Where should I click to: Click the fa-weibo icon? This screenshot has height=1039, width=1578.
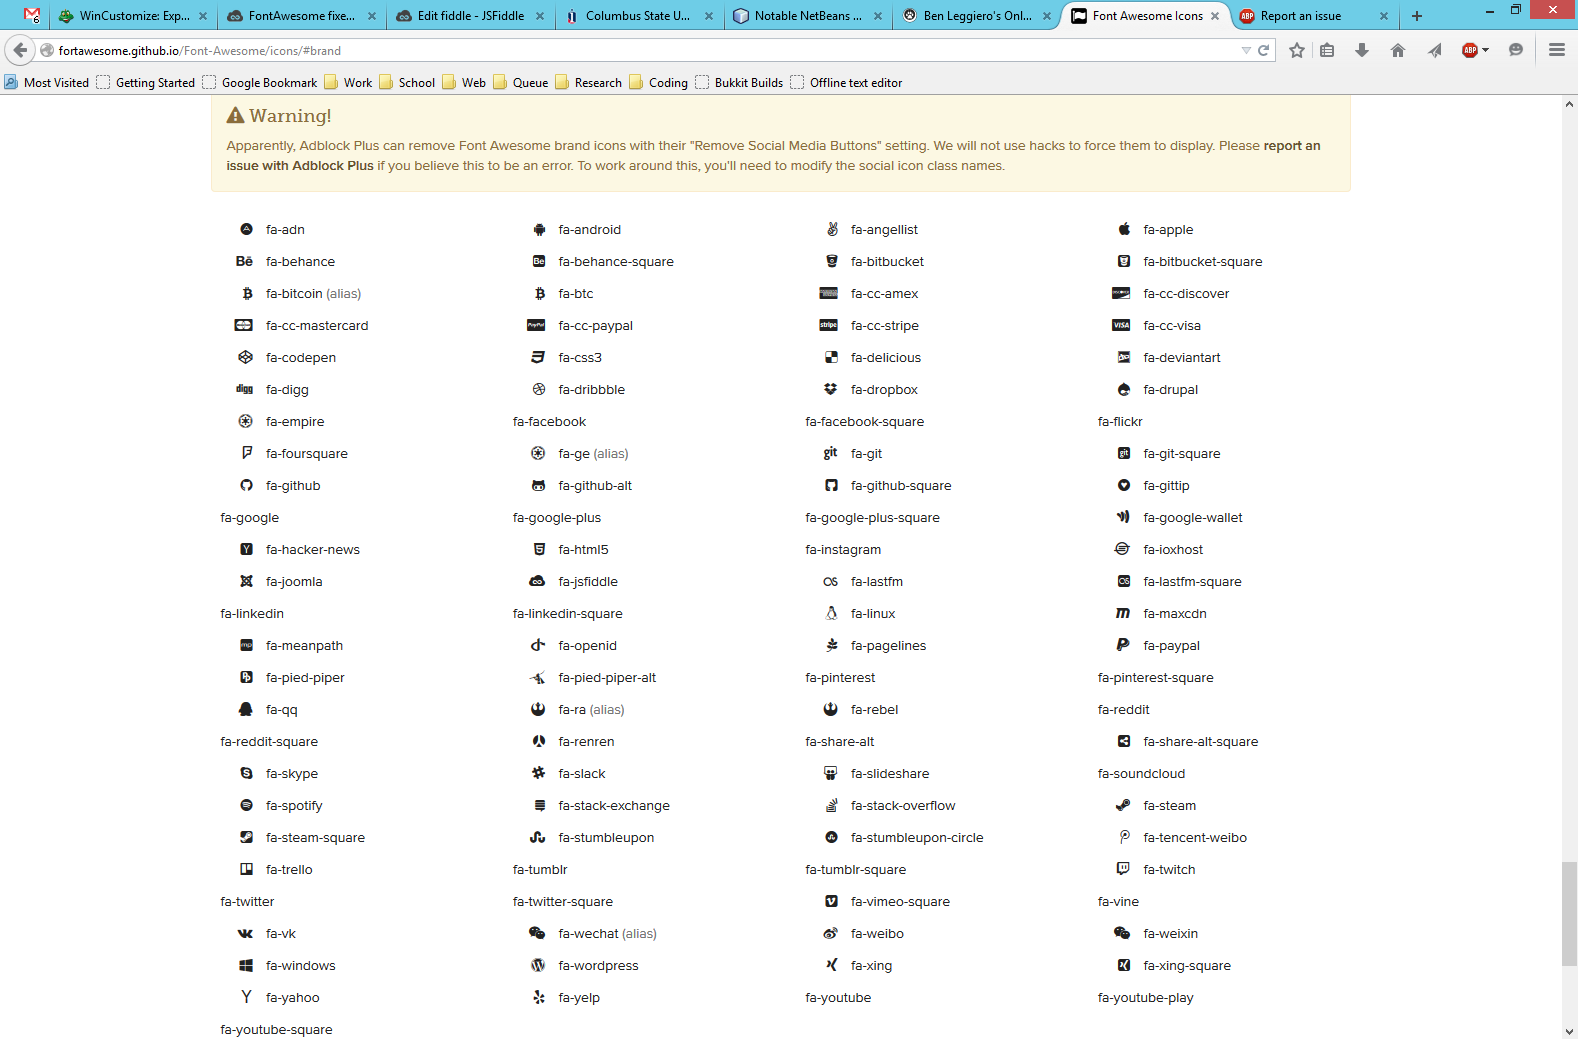coord(830,933)
